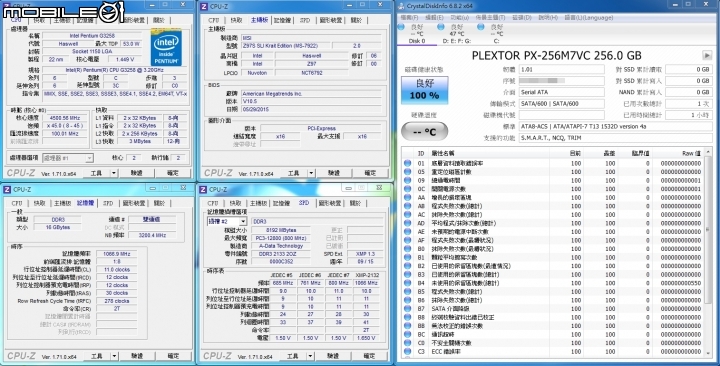
Task: Click 工具 Tools button in Memory CPU-Z window
Action: point(96,356)
